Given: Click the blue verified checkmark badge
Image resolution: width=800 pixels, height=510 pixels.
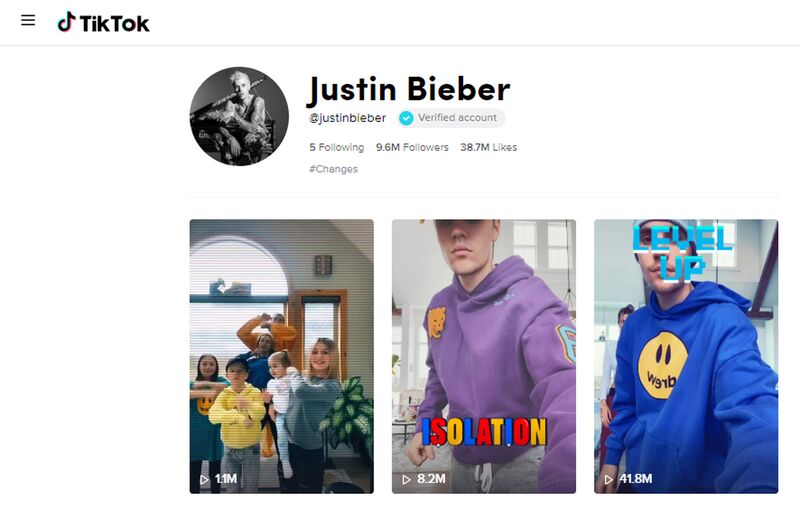Looking at the screenshot, I should pyautogui.click(x=406, y=118).
